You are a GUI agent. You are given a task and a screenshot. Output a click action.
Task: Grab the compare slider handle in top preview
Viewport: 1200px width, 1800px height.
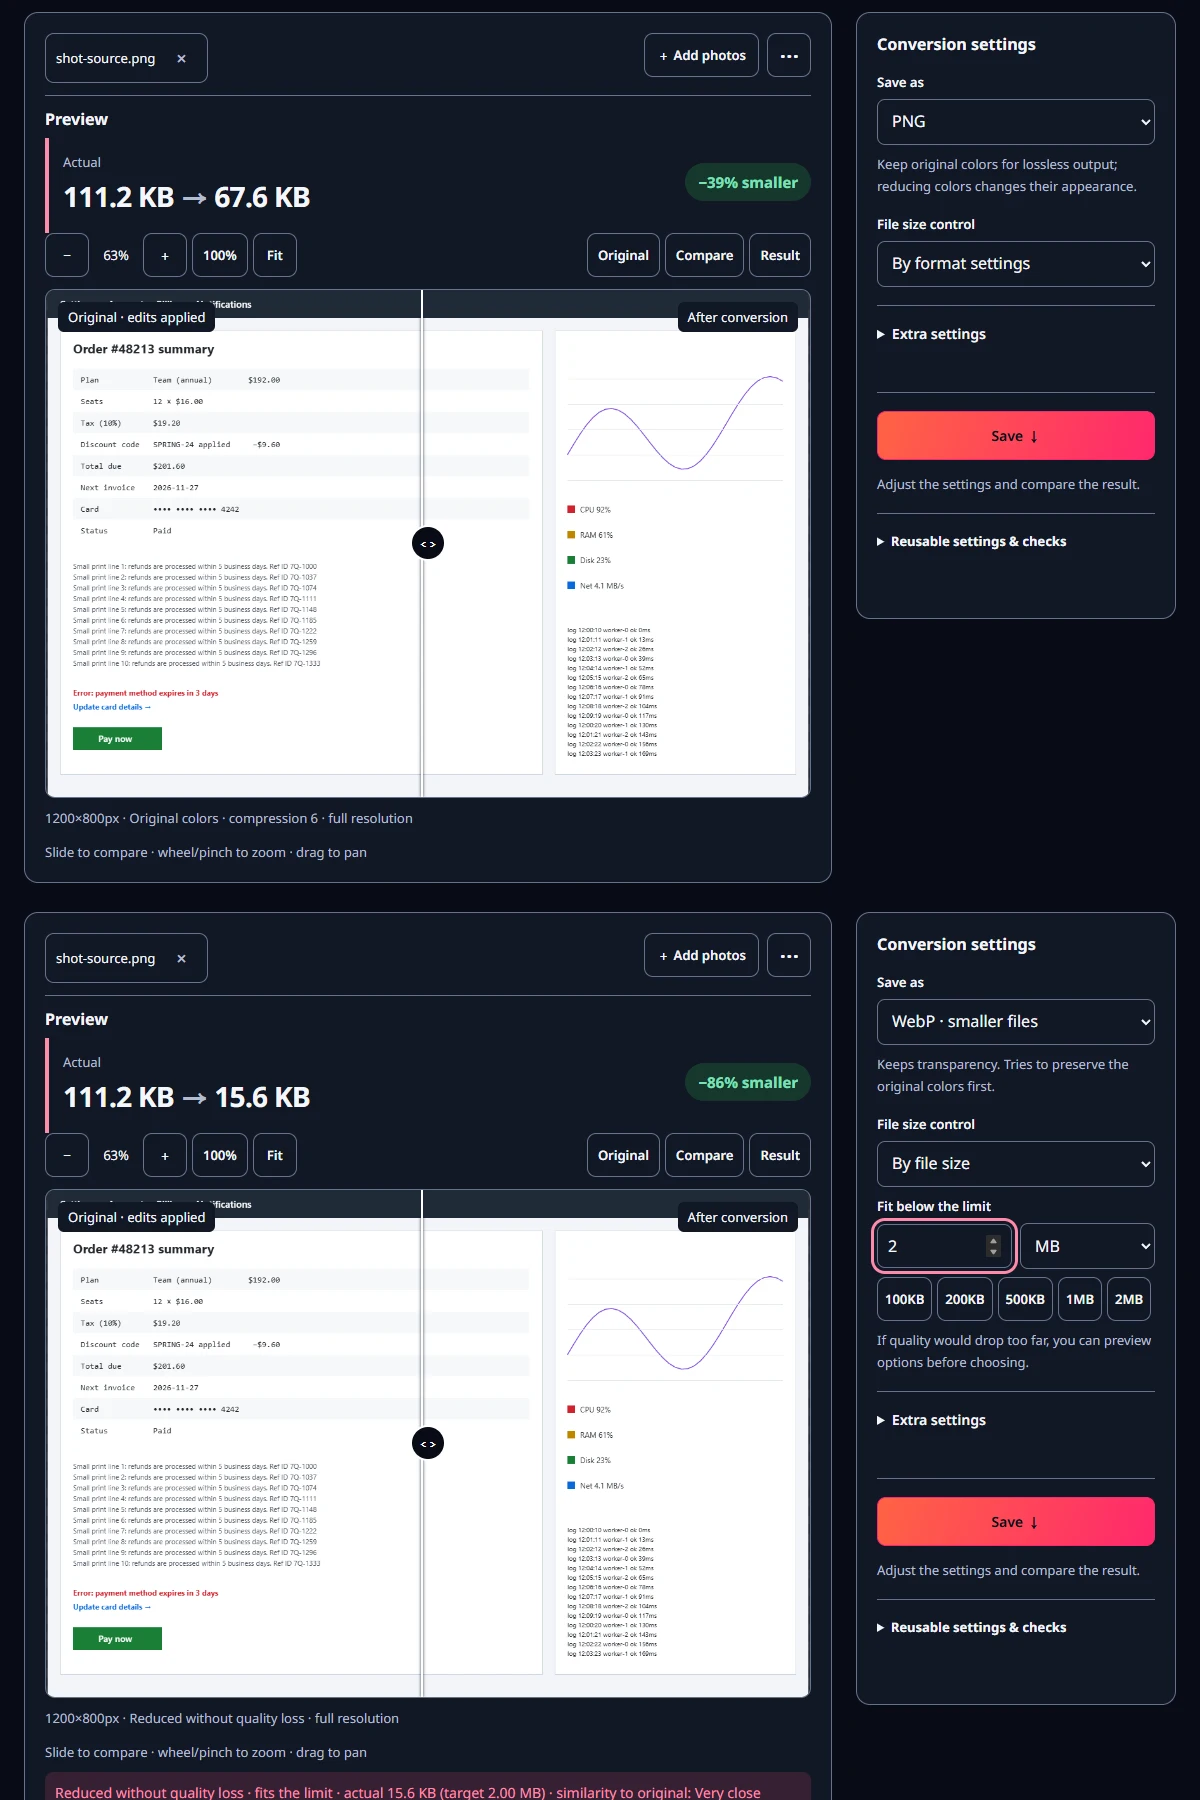tap(428, 544)
